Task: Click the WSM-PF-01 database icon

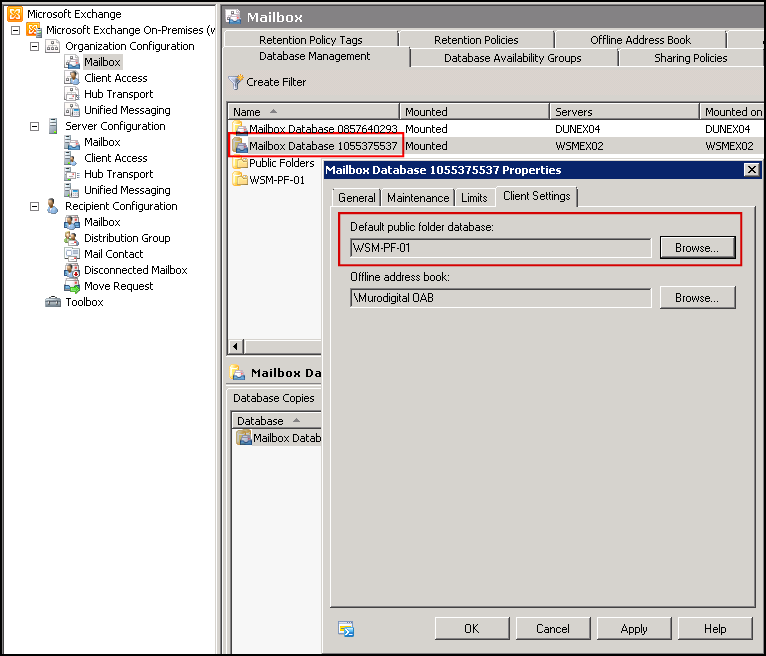Action: [x=240, y=180]
